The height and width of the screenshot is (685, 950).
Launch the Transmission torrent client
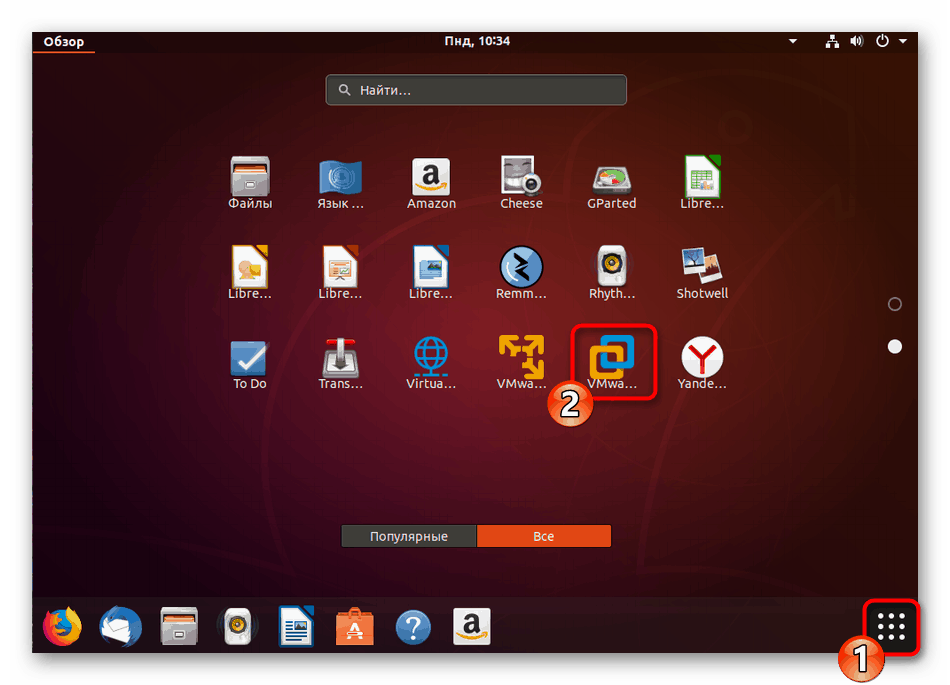(x=340, y=364)
